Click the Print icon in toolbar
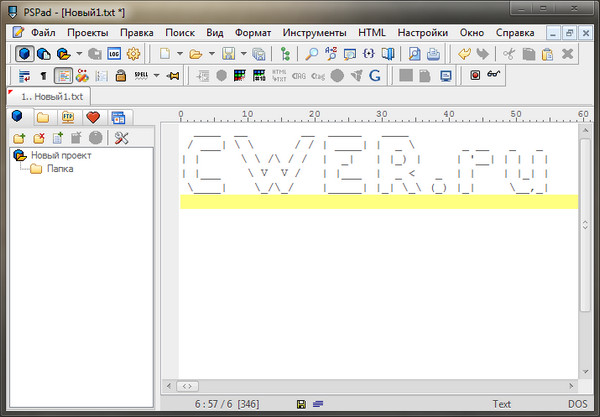The height and width of the screenshot is (417, 600). click(434, 53)
